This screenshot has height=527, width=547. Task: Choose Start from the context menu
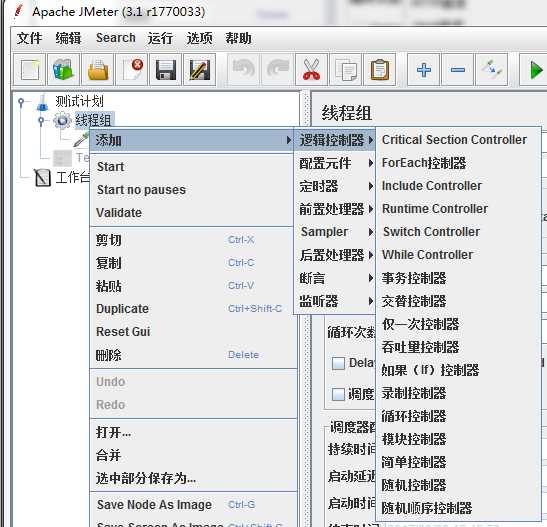[192, 167]
